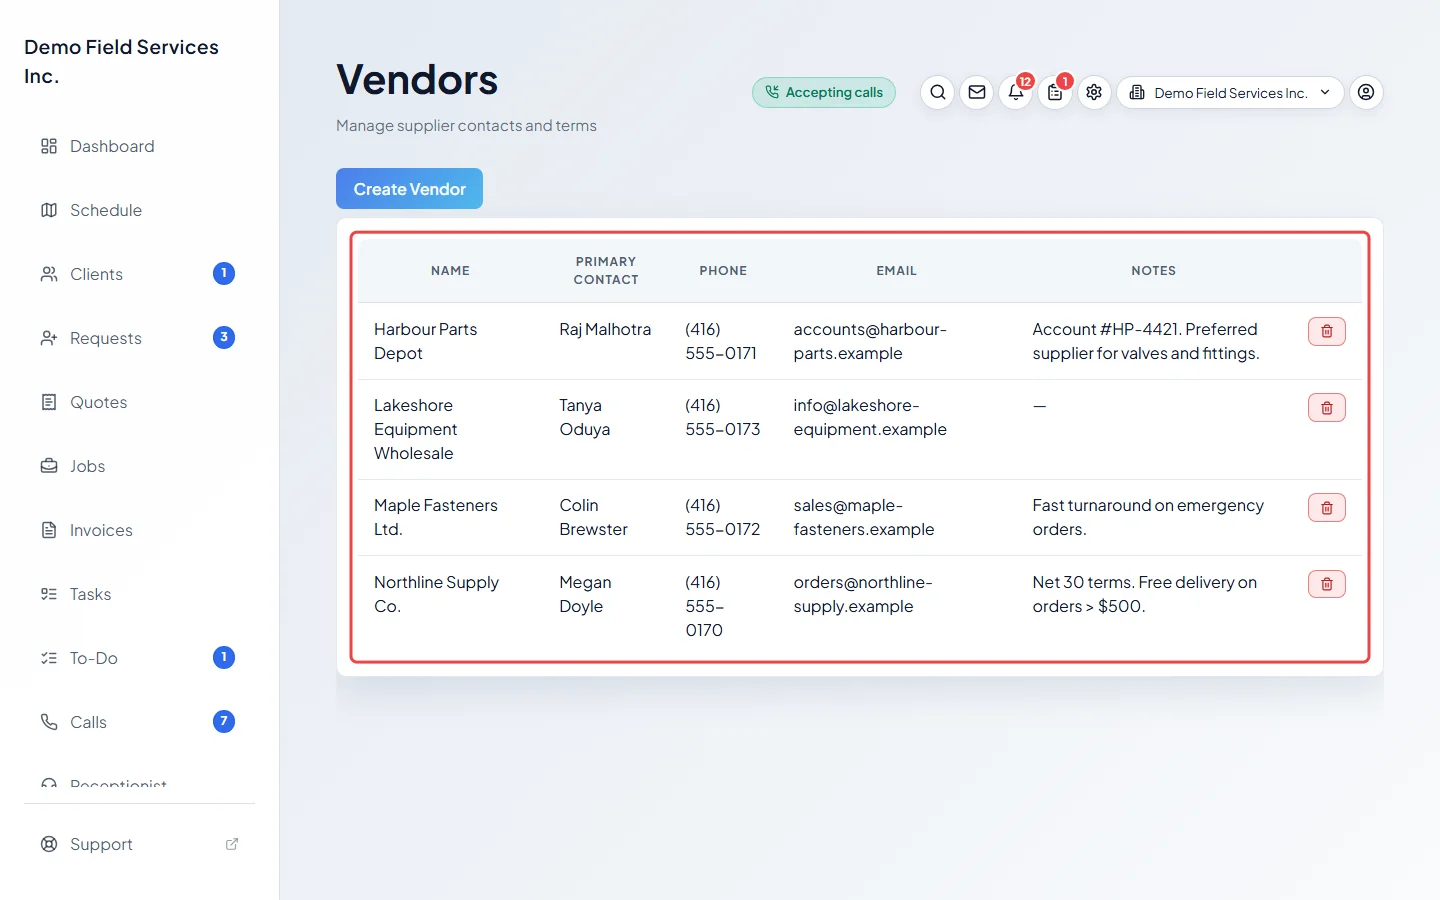This screenshot has height=900, width=1440.
Task: Click the Phone column header
Action: 723,271
